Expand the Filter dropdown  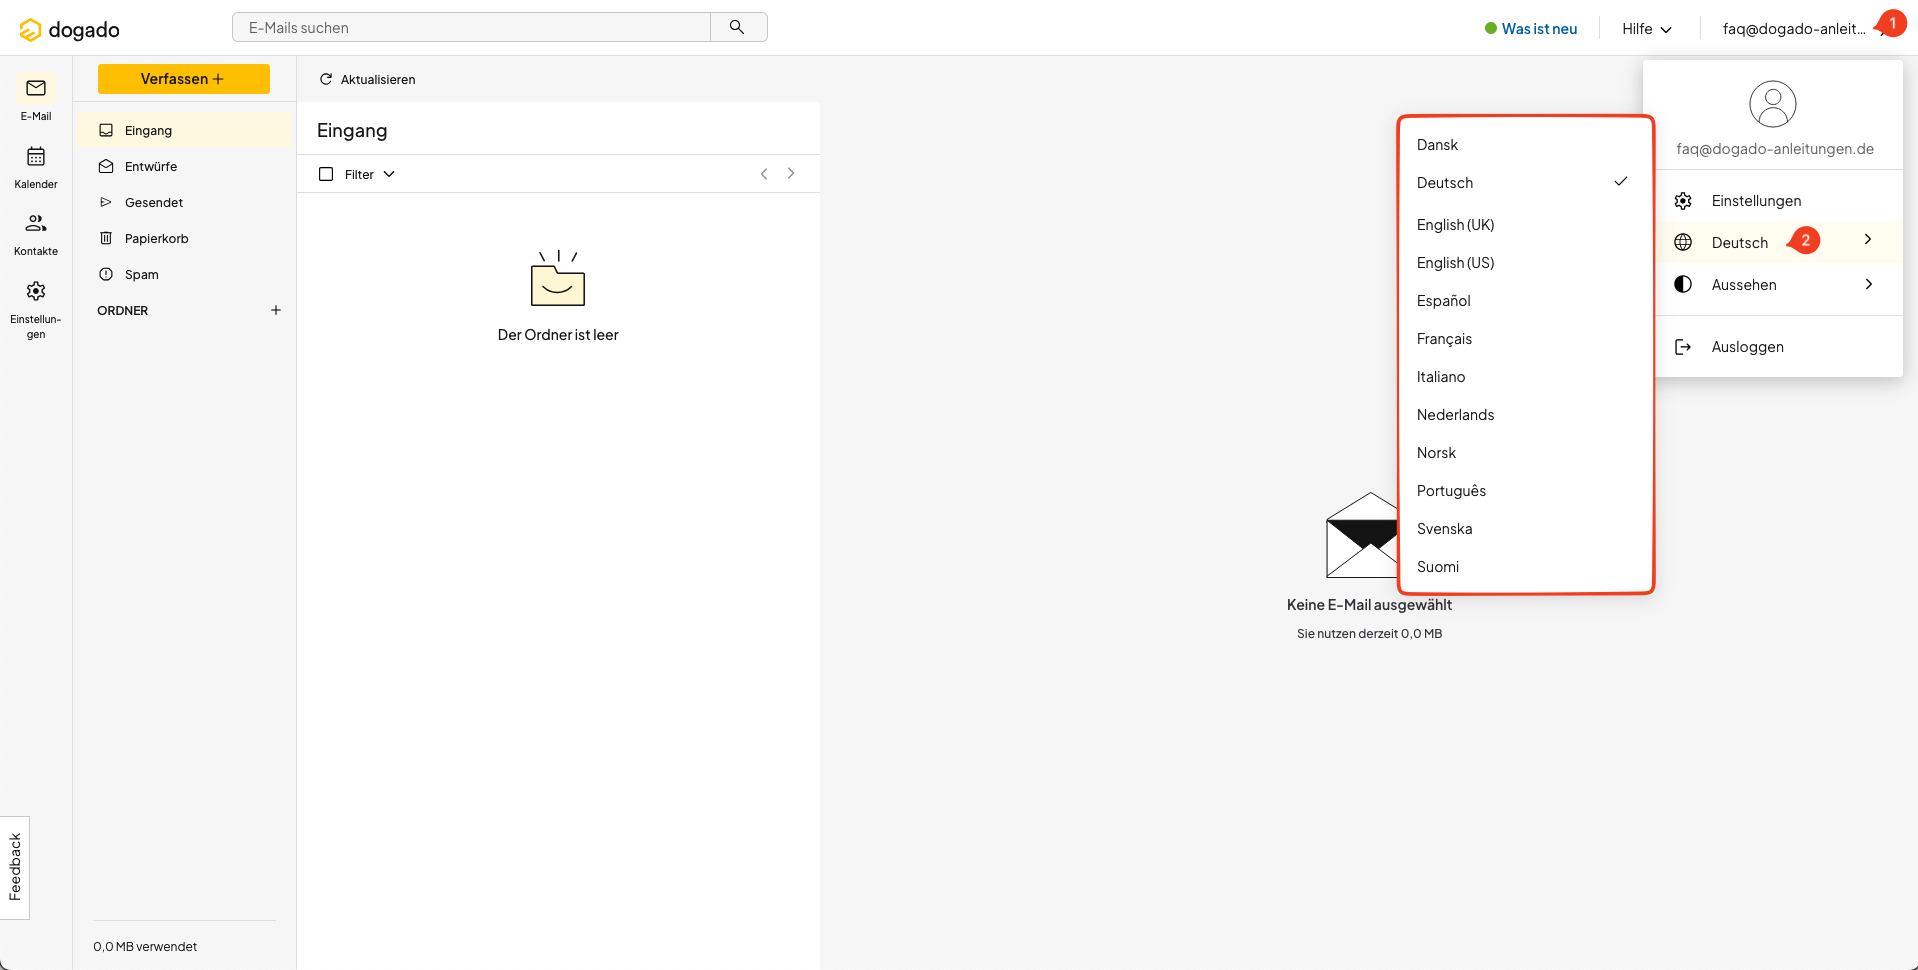(x=370, y=174)
